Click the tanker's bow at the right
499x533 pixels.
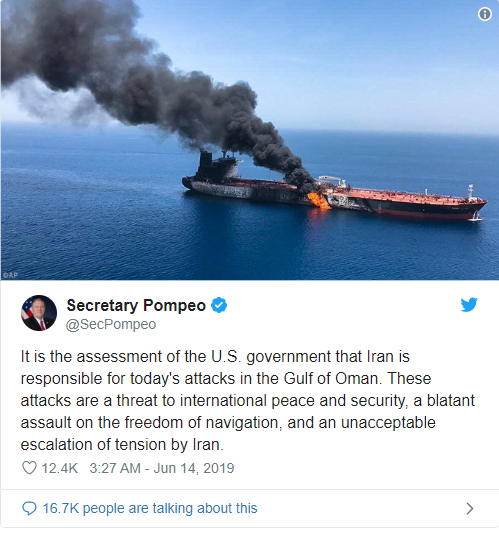[x=474, y=206]
